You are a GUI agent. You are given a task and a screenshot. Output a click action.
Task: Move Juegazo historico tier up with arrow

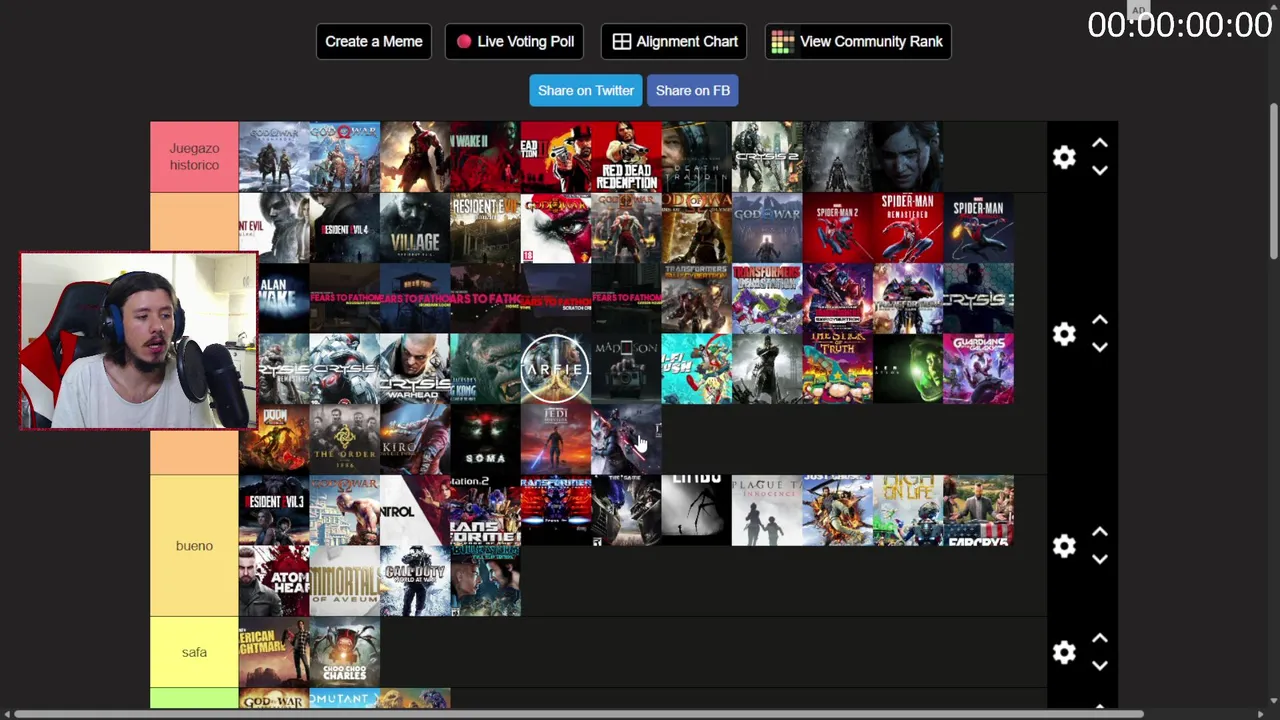point(1100,144)
